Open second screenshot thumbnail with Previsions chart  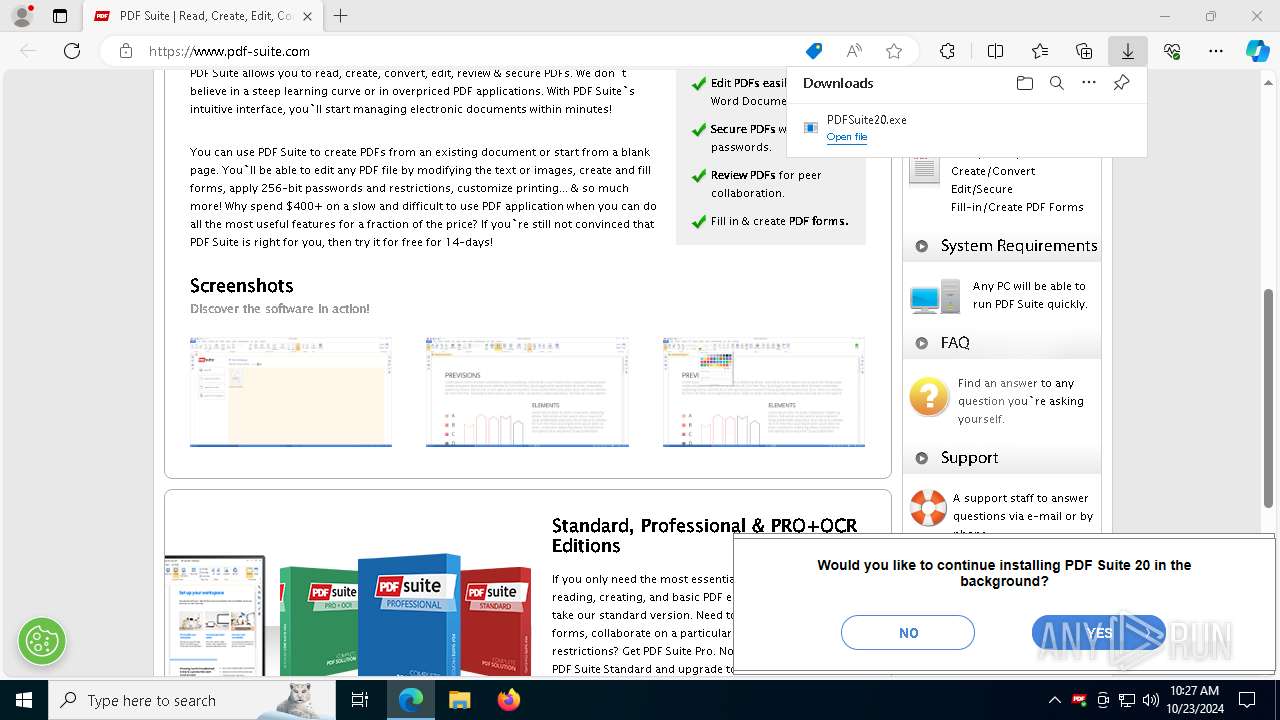pos(527,392)
